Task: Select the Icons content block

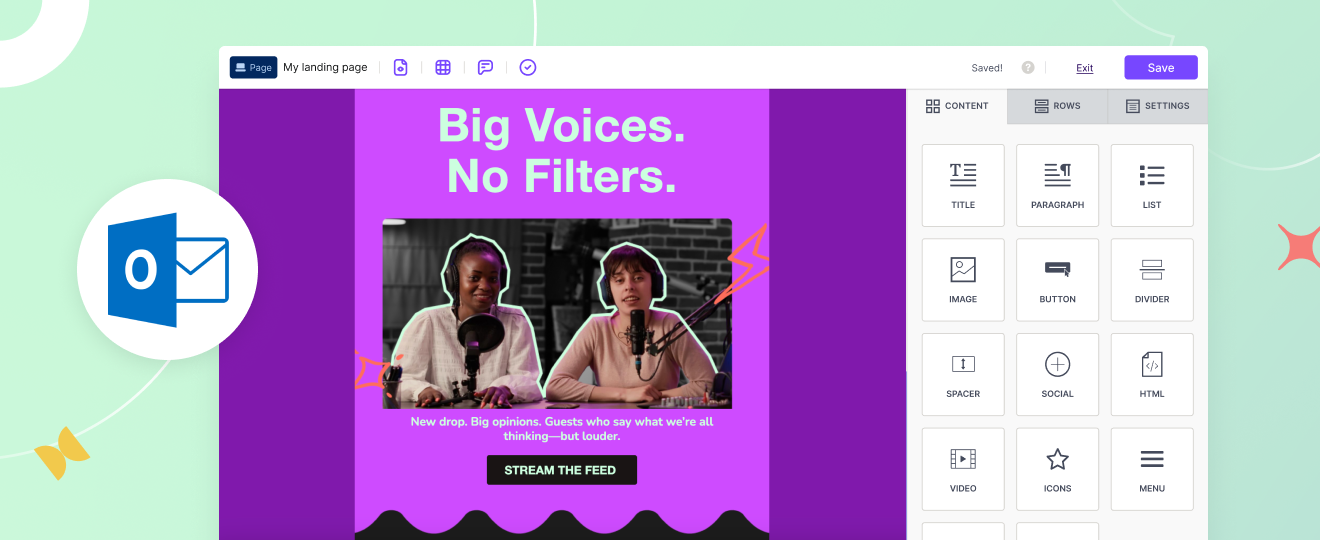Action: point(1057,469)
